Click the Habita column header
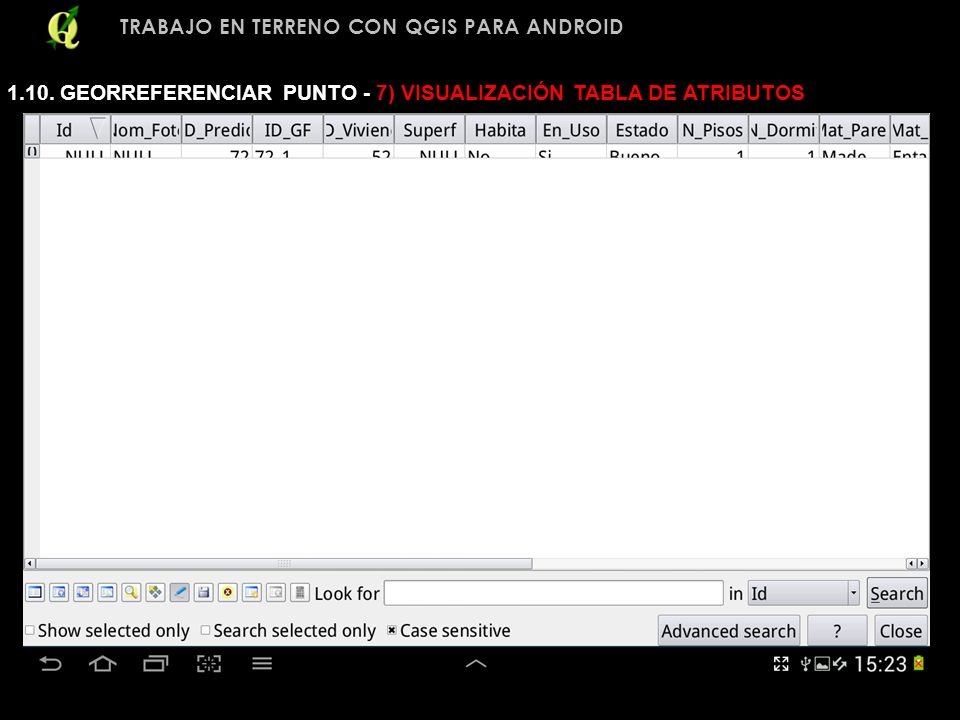The width and height of the screenshot is (960, 720). (500, 130)
